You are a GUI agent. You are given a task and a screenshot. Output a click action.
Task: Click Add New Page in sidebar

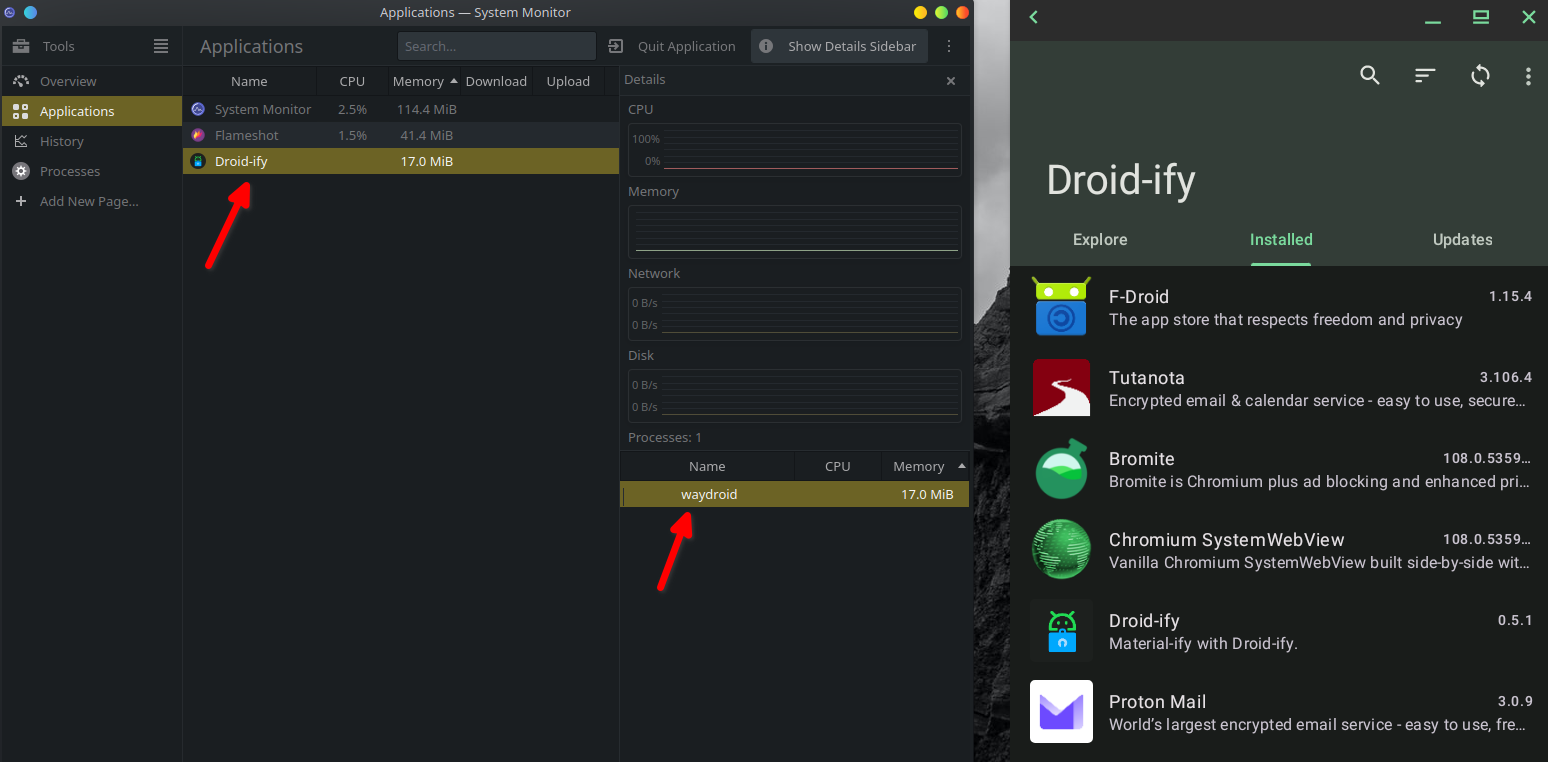click(x=89, y=201)
